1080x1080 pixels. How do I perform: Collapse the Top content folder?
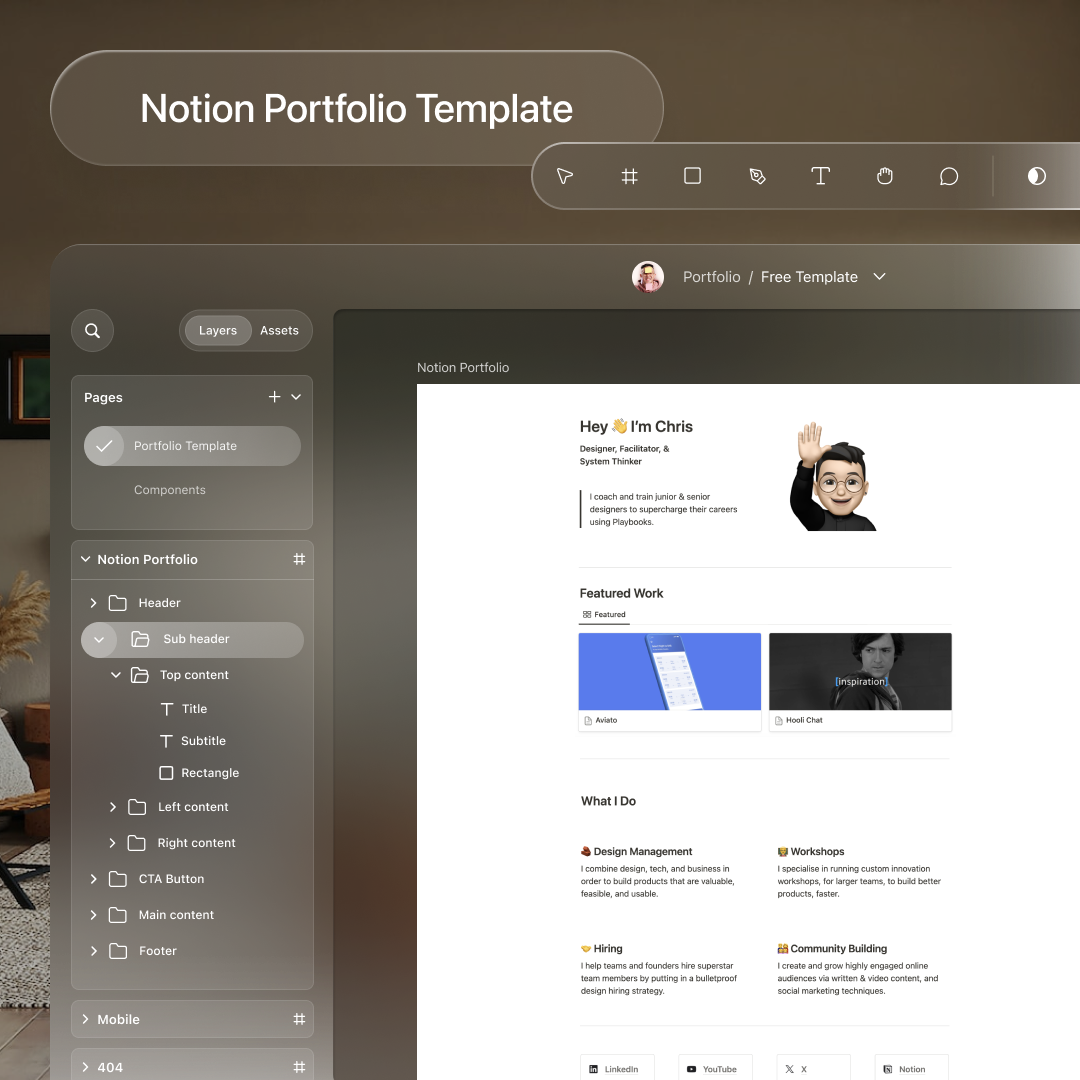point(115,675)
